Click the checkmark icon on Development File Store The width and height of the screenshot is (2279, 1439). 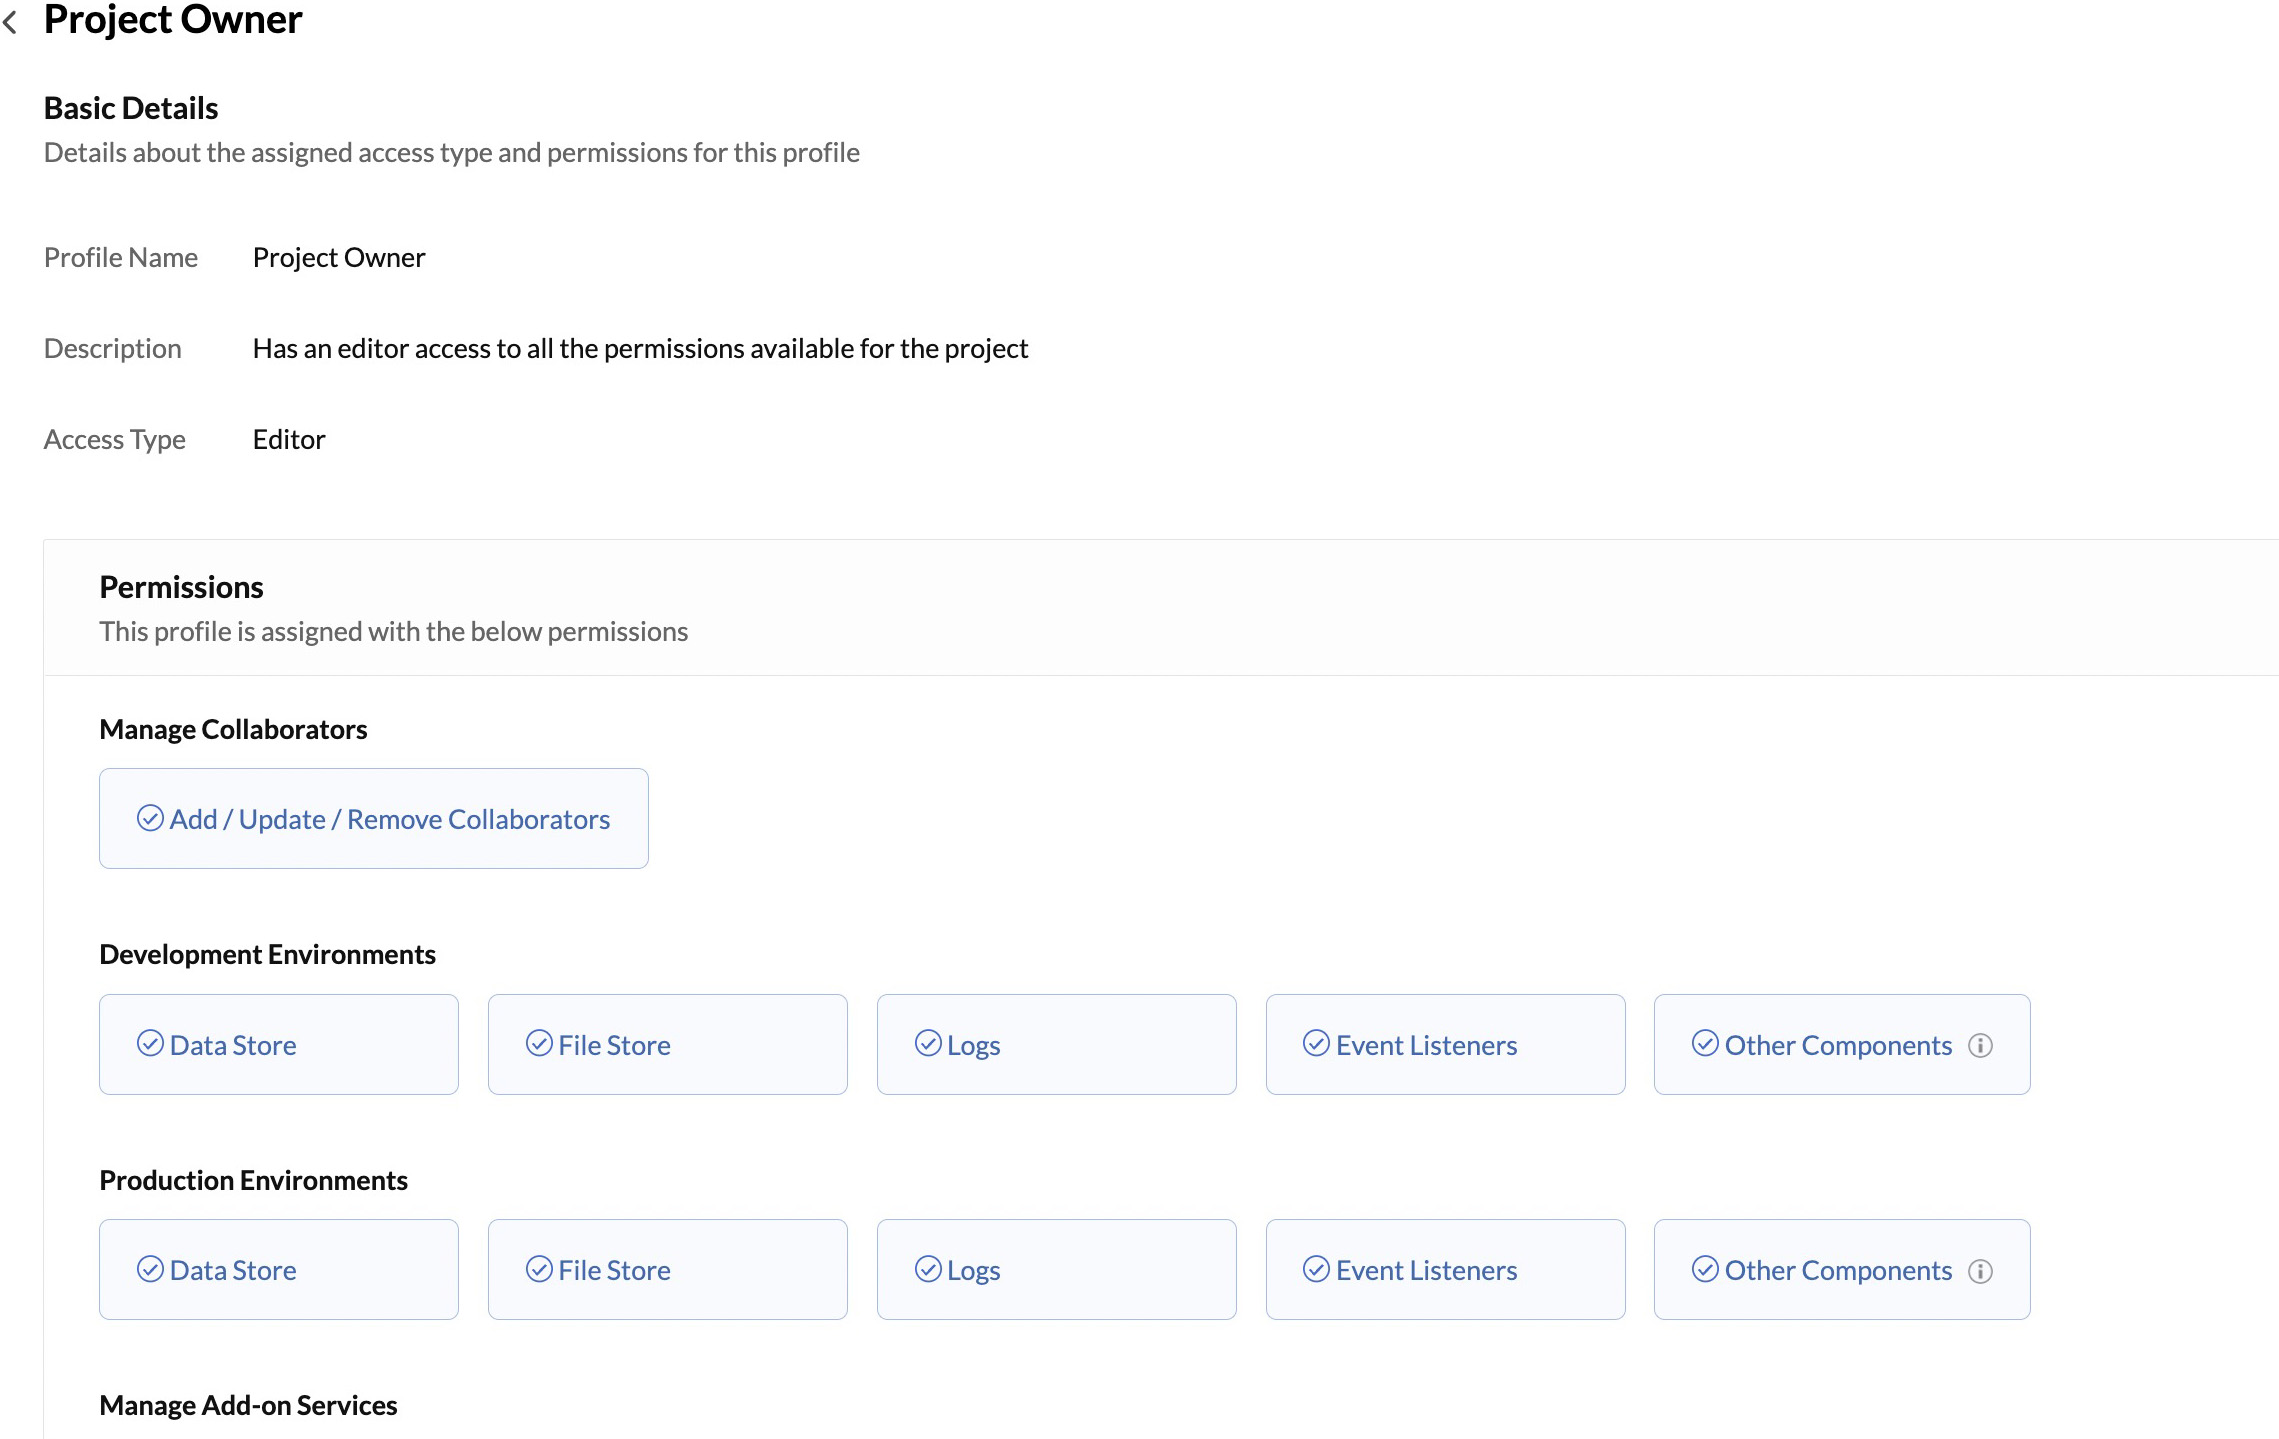[539, 1044]
